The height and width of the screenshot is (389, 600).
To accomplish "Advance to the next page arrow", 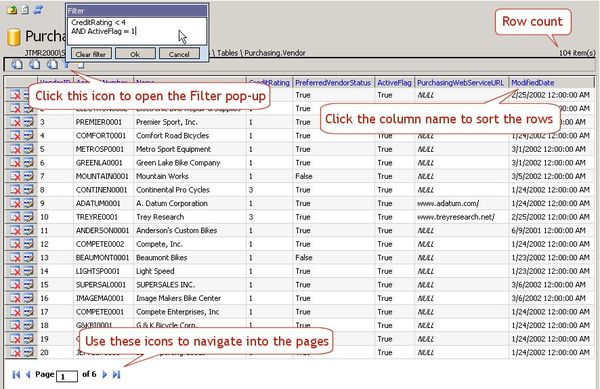I will click(105, 374).
